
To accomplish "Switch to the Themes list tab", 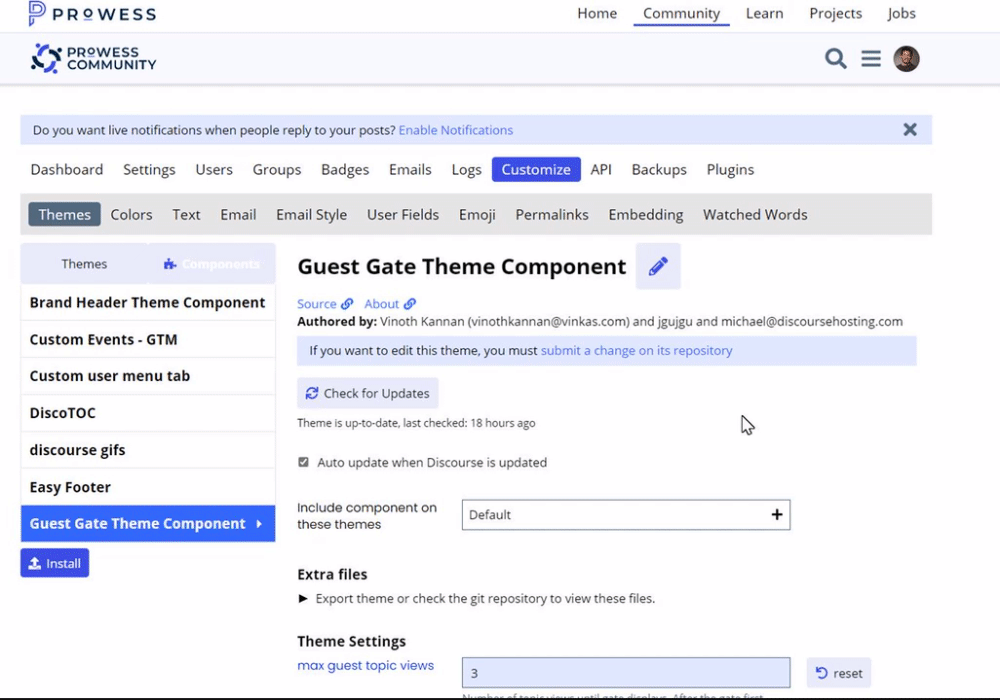I will [x=84, y=264].
